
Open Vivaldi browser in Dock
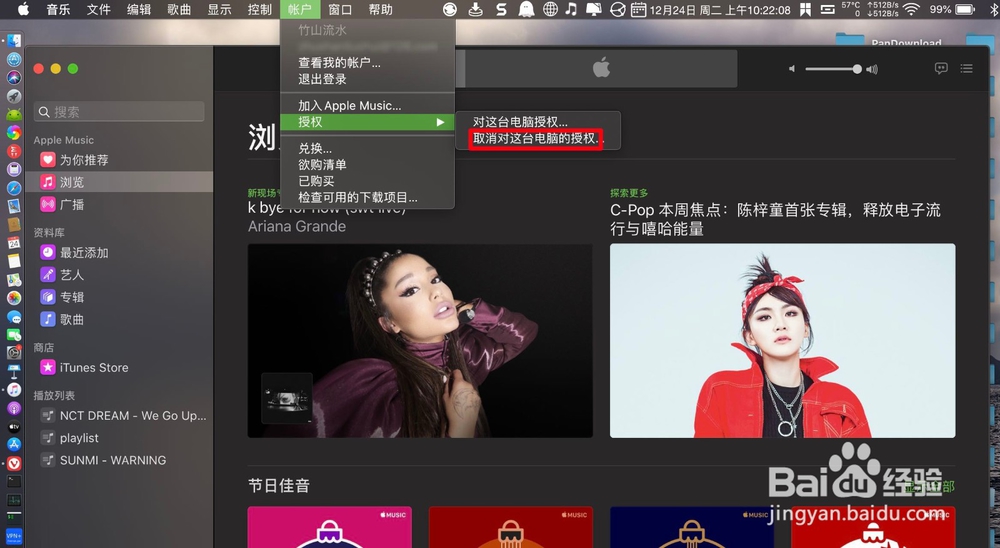13,463
